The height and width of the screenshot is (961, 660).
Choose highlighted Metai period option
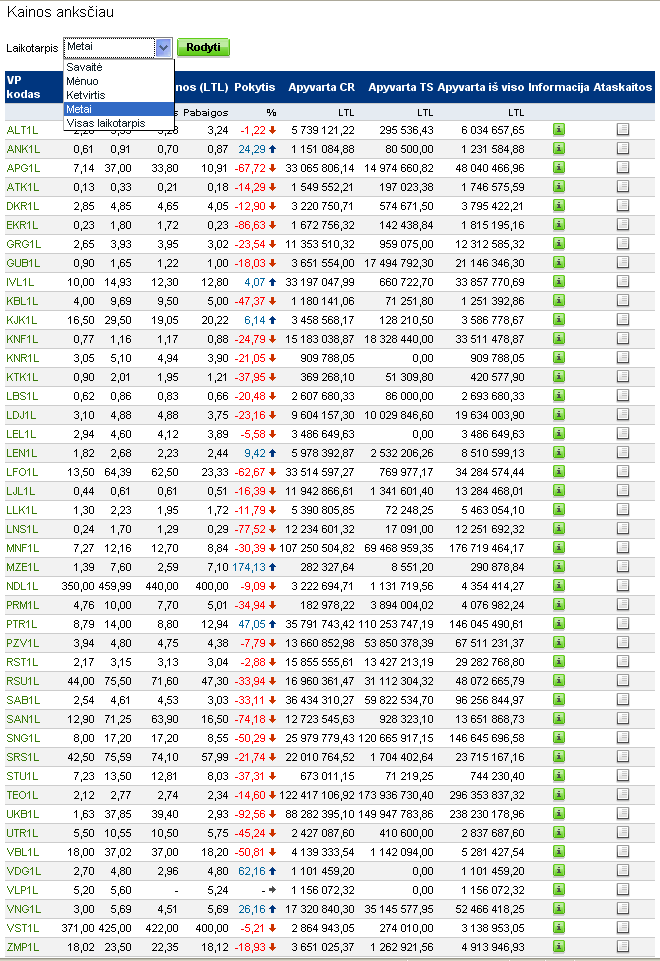click(x=119, y=109)
